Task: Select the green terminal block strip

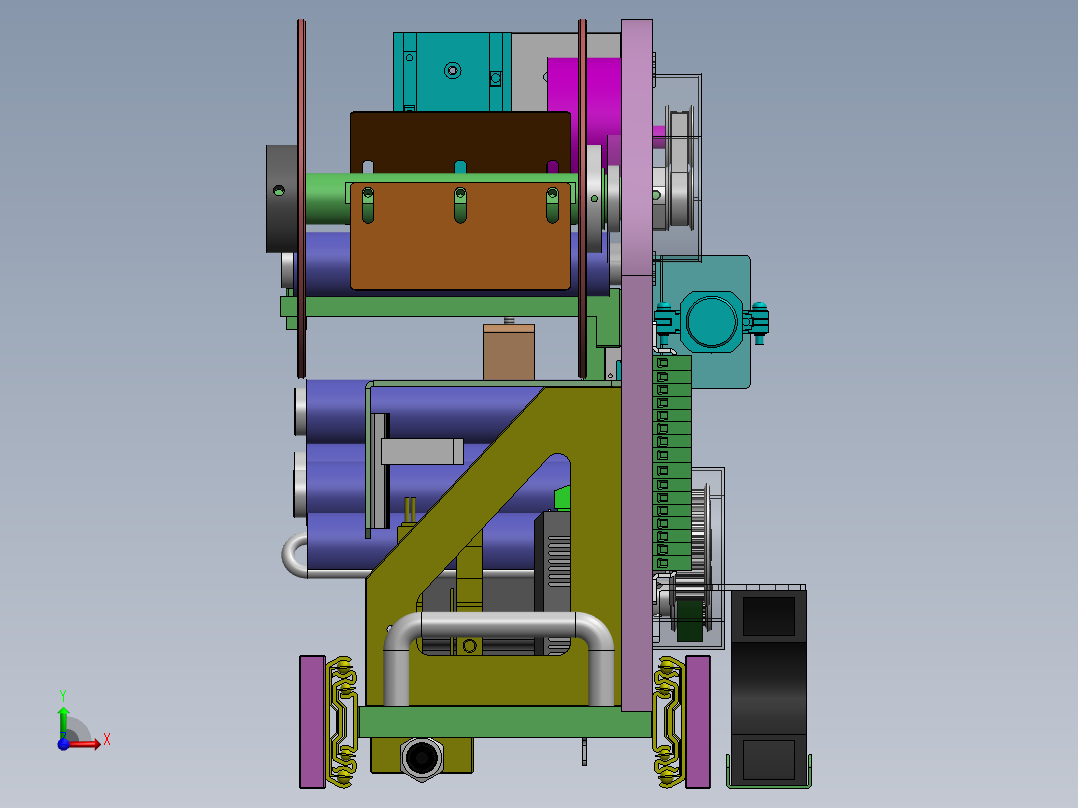Action: 672,462
